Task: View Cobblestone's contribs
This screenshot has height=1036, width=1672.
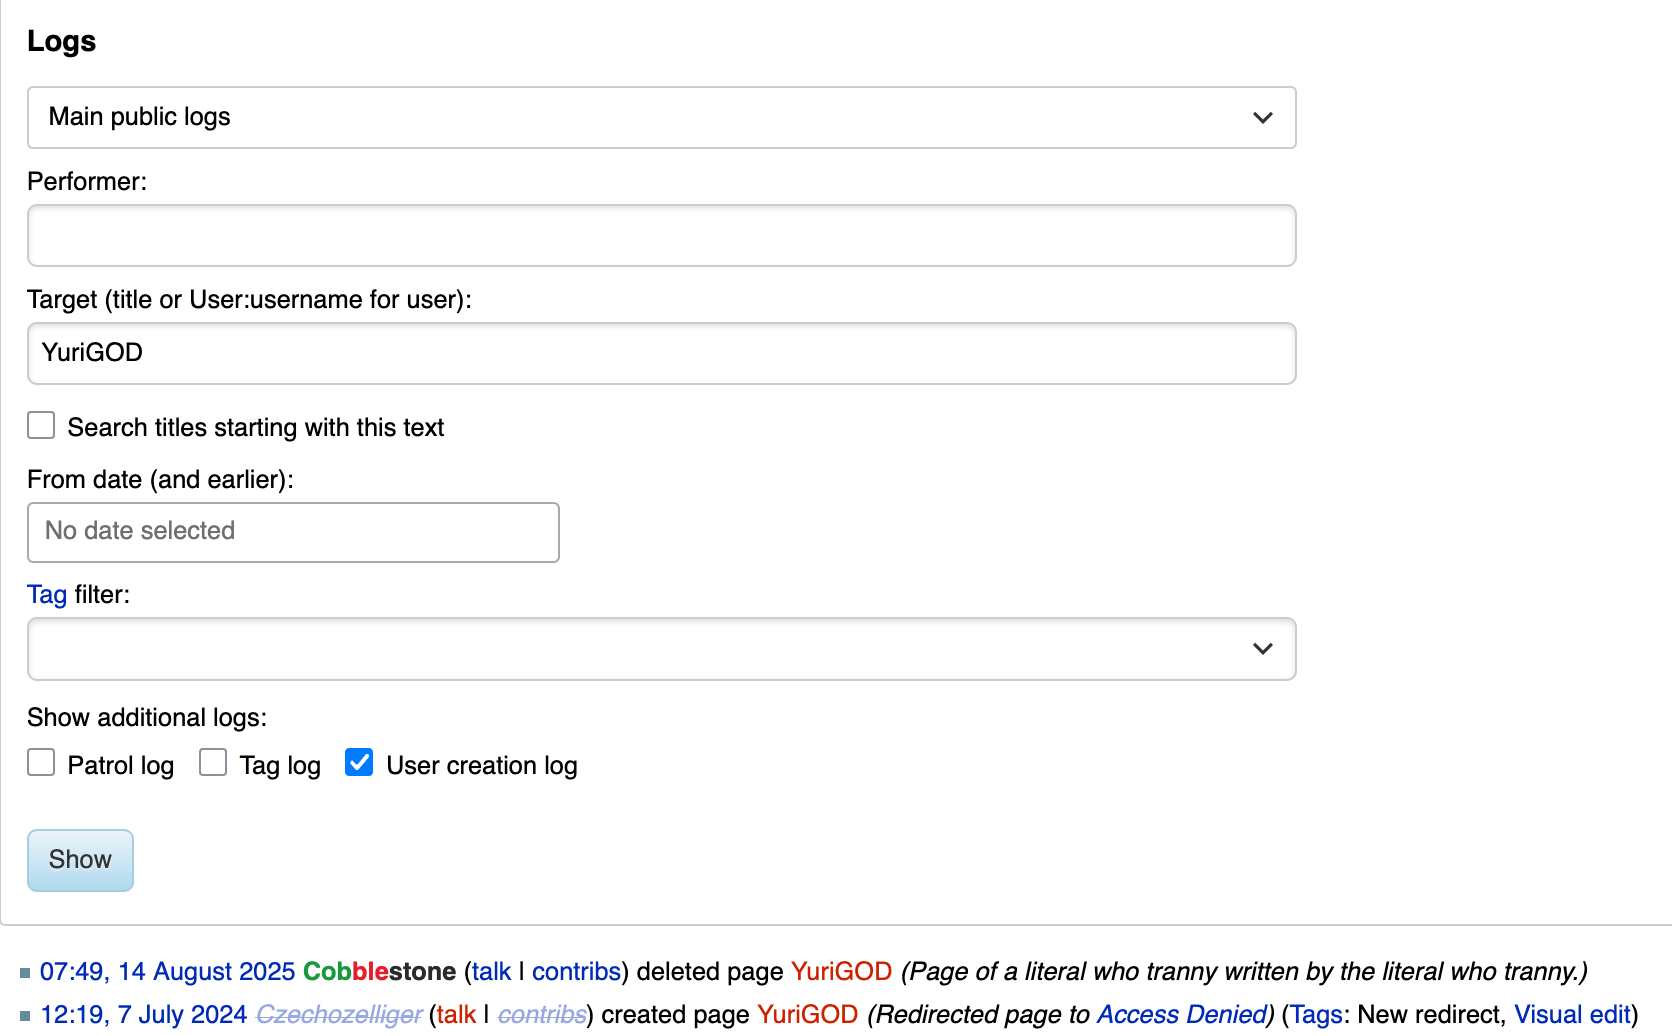Action: click(576, 972)
